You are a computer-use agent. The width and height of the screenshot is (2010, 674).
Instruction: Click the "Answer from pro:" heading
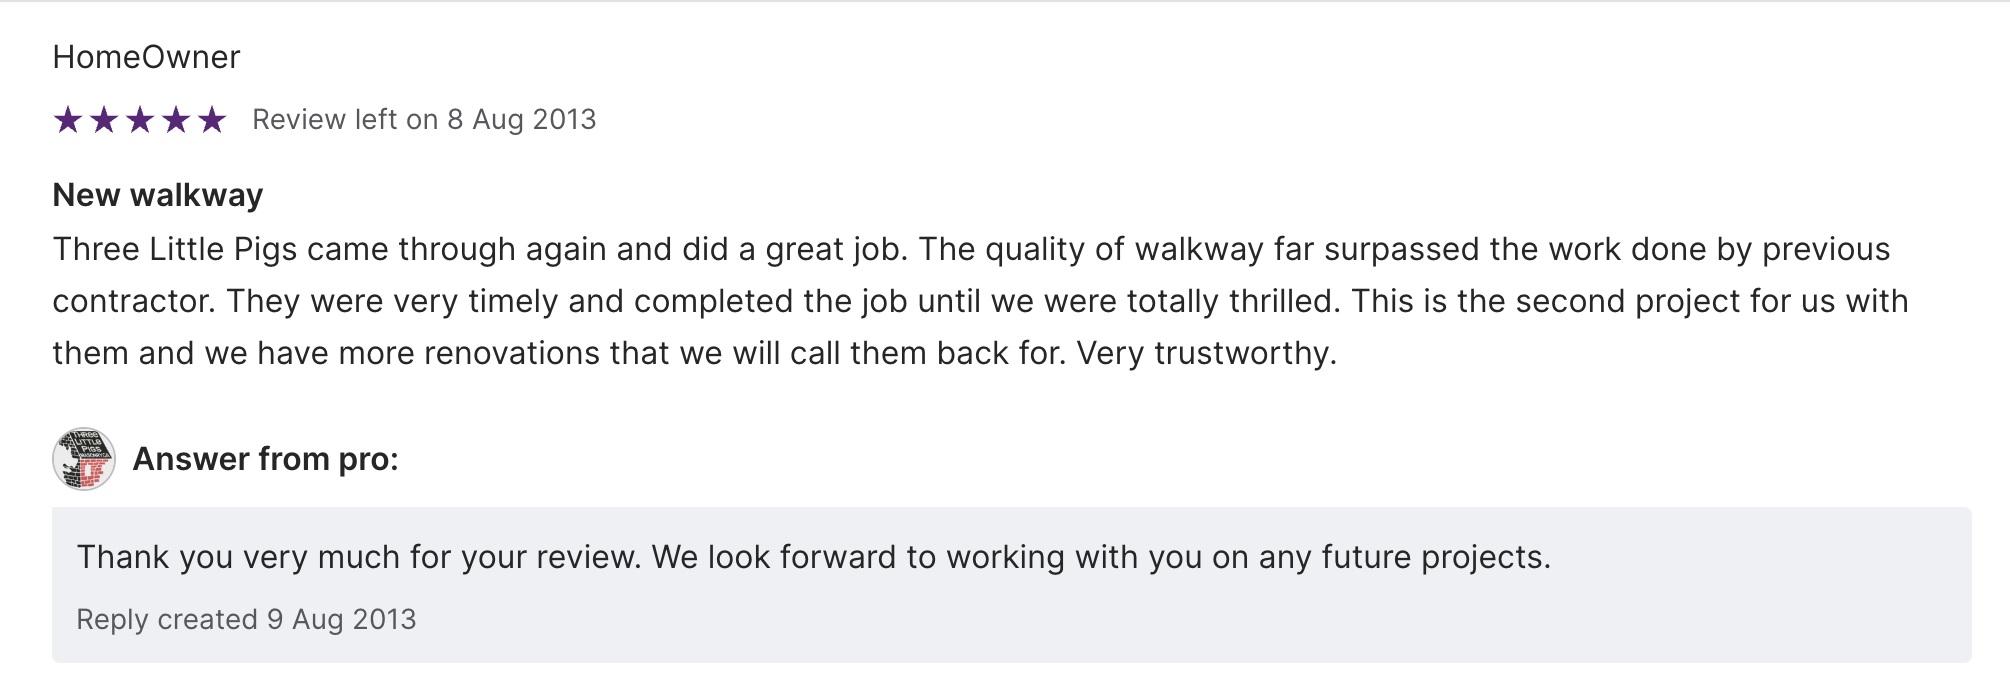(265, 459)
